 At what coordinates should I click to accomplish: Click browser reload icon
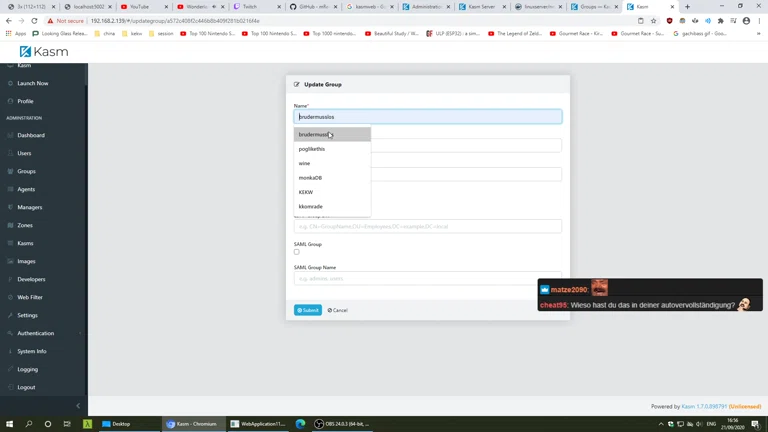[34, 21]
